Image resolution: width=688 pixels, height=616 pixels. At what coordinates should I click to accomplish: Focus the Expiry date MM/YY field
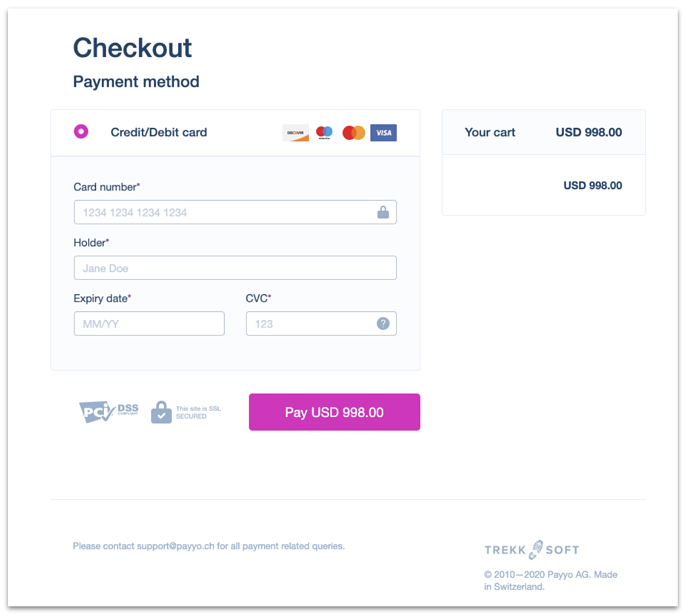149,323
